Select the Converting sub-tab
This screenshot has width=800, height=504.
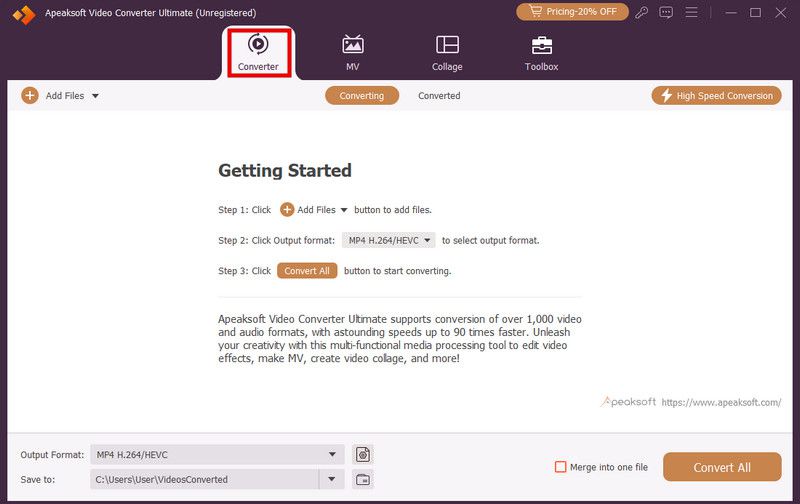362,95
